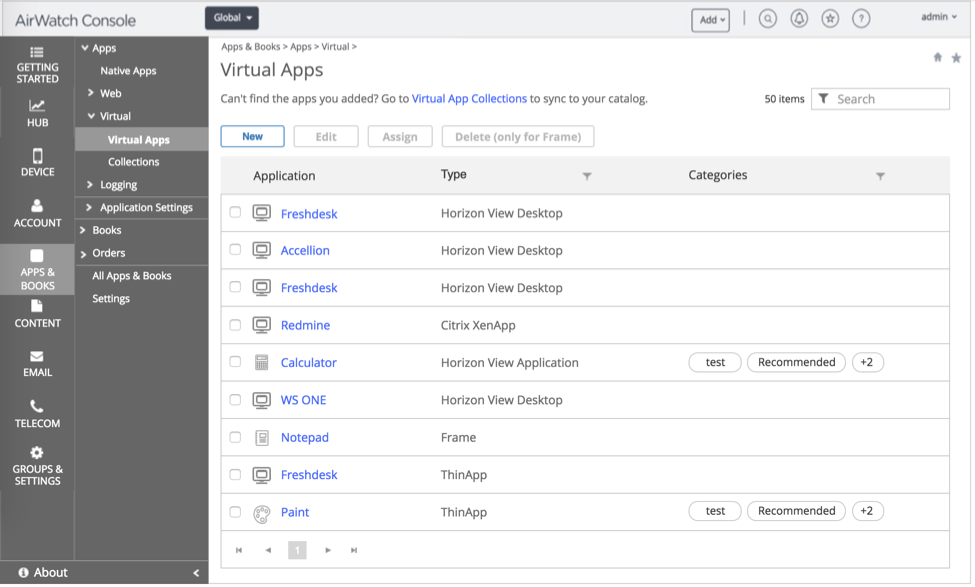
Task: Click the home icon beside page title
Action: (938, 57)
